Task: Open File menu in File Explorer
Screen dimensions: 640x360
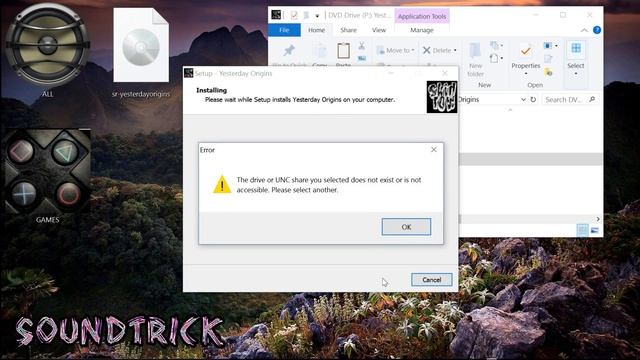Action: (284, 30)
